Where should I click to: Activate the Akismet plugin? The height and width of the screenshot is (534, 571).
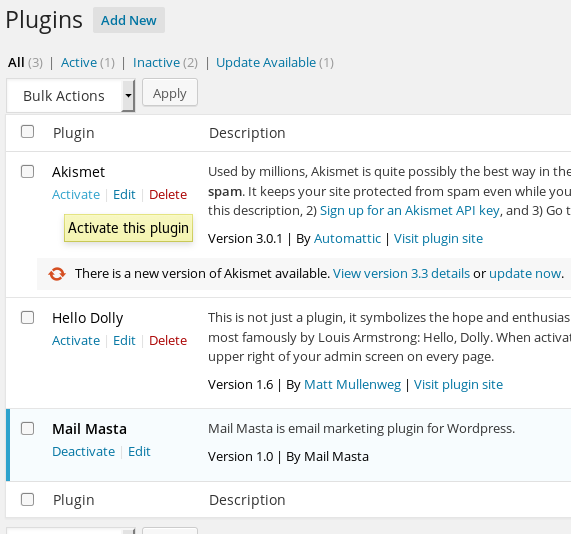click(76, 195)
